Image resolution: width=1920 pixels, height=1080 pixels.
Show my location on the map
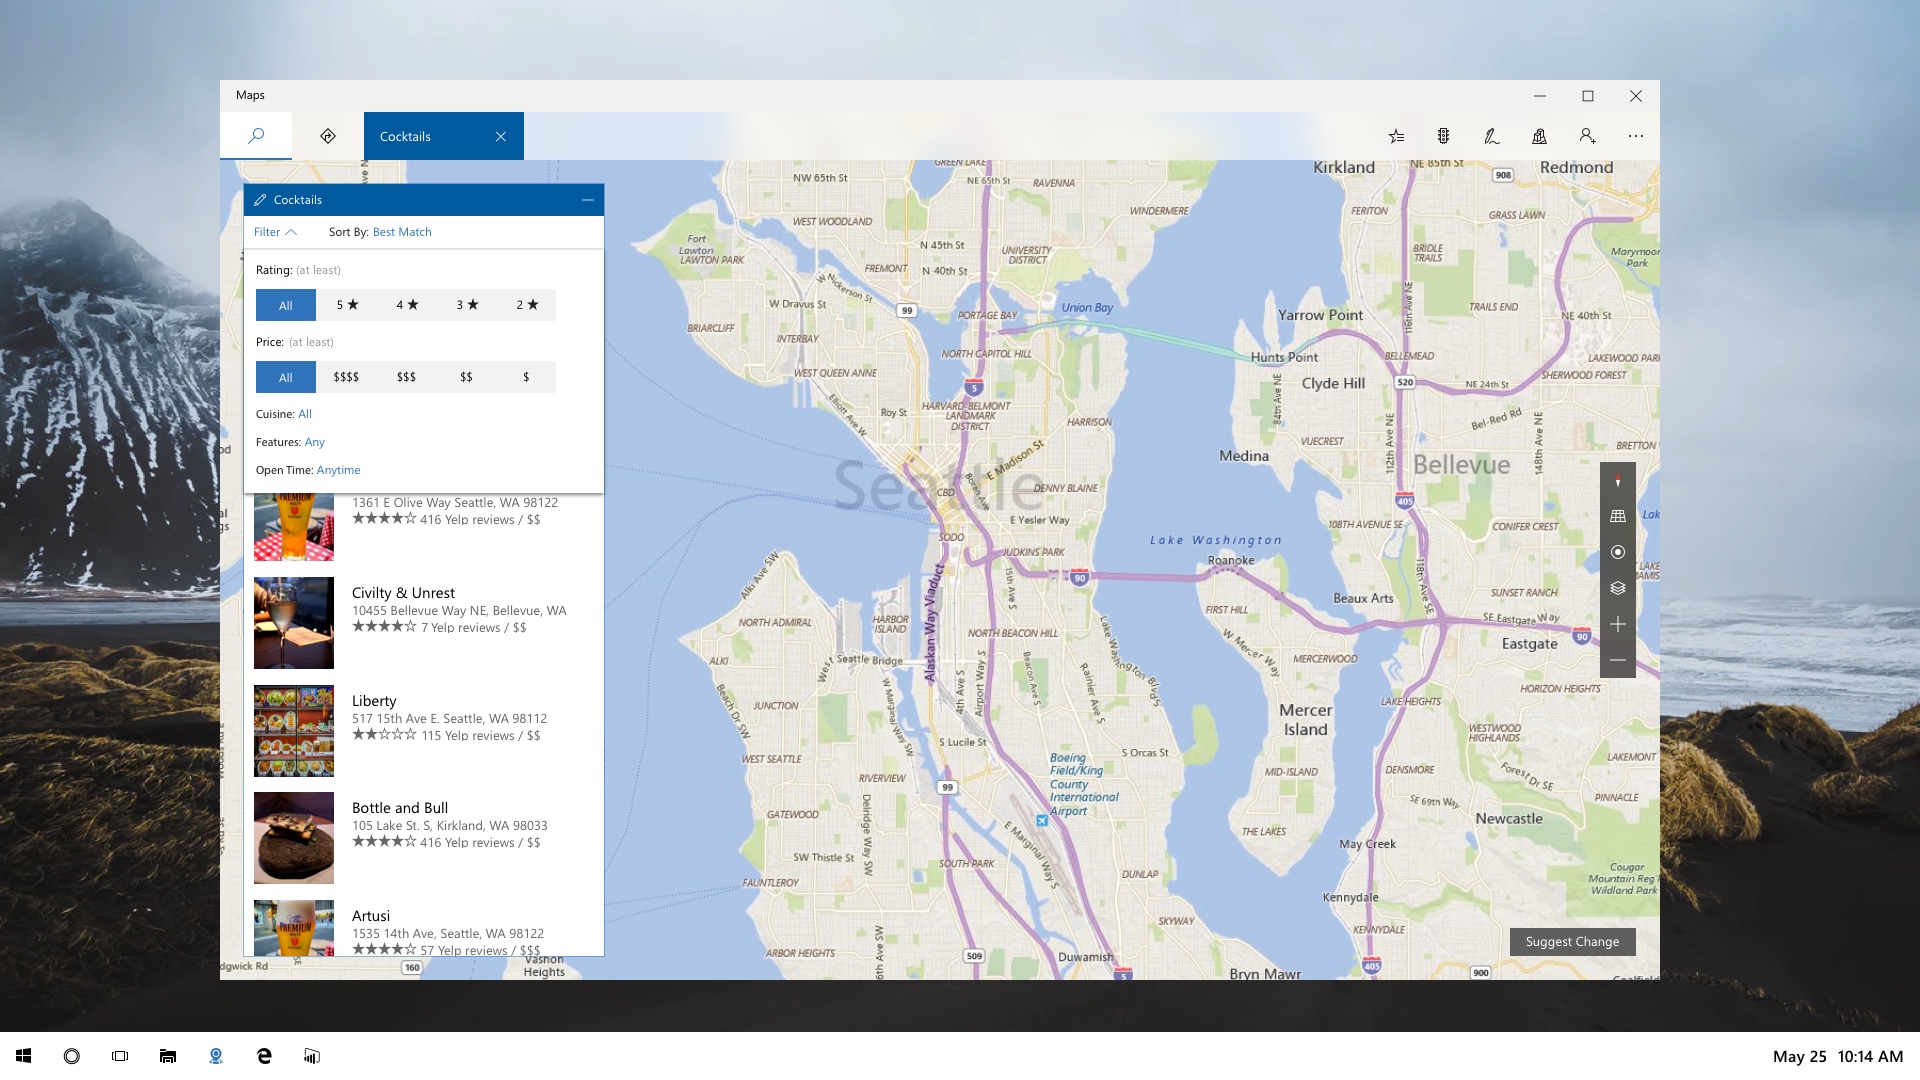coord(1618,552)
